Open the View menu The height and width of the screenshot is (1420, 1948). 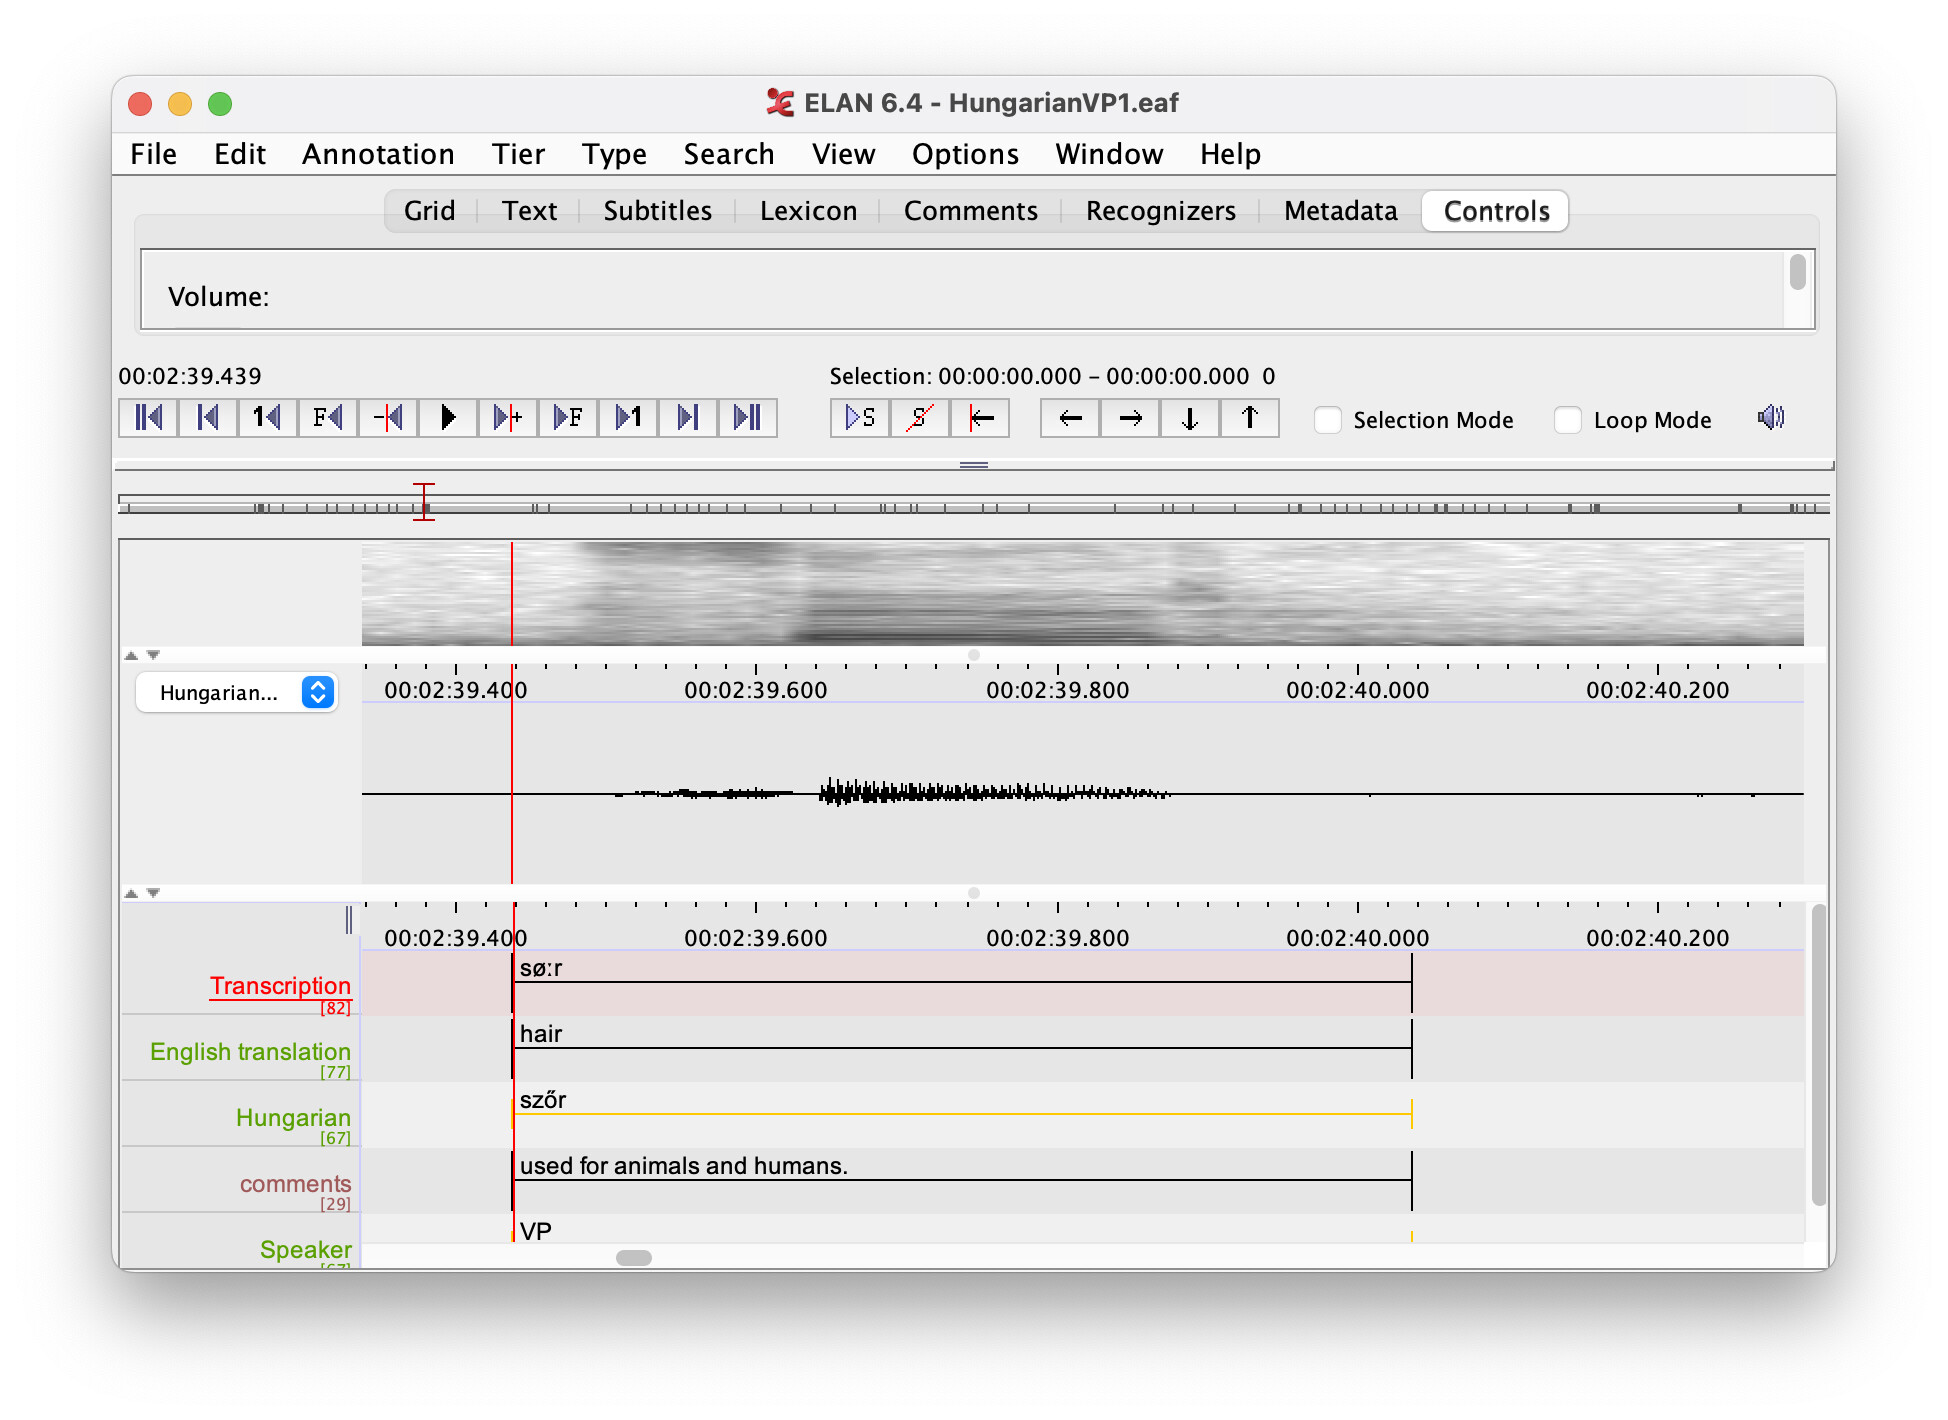coord(843,154)
